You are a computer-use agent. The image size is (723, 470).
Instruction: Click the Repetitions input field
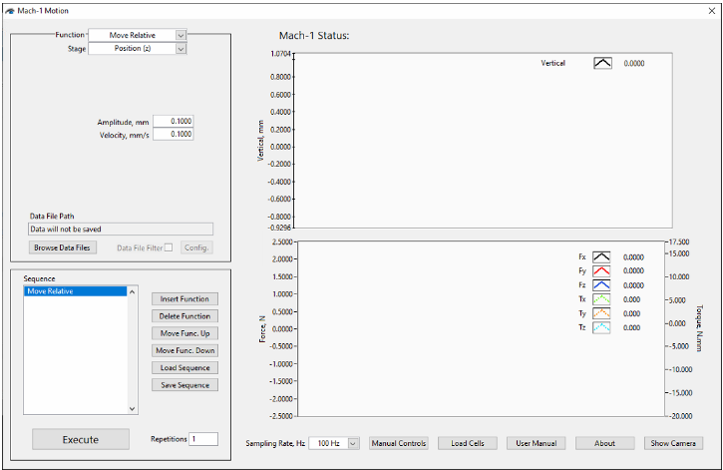(x=203, y=439)
